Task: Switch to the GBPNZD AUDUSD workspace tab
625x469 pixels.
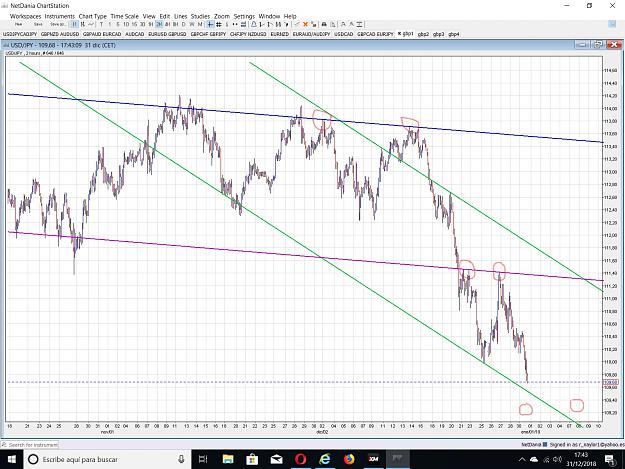Action: [x=60, y=34]
